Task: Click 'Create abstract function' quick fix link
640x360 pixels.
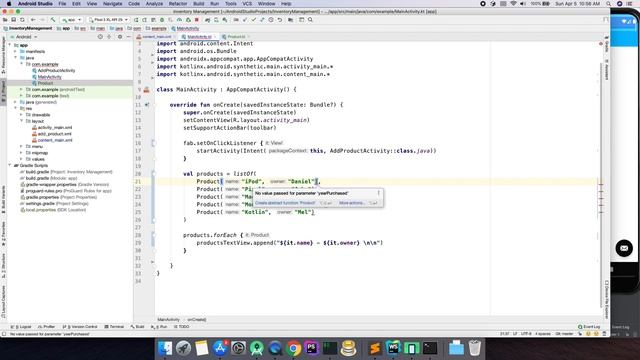Action: coord(285,203)
